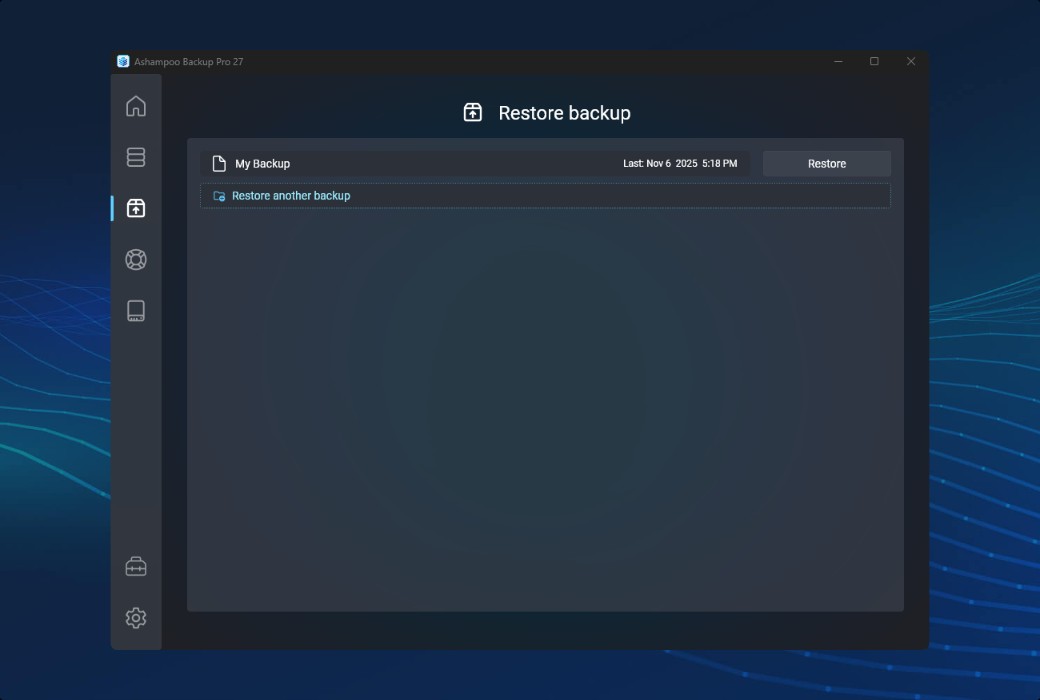Select the backup plans icon in the sidebar
Image resolution: width=1040 pixels, height=700 pixels.
[x=136, y=157]
